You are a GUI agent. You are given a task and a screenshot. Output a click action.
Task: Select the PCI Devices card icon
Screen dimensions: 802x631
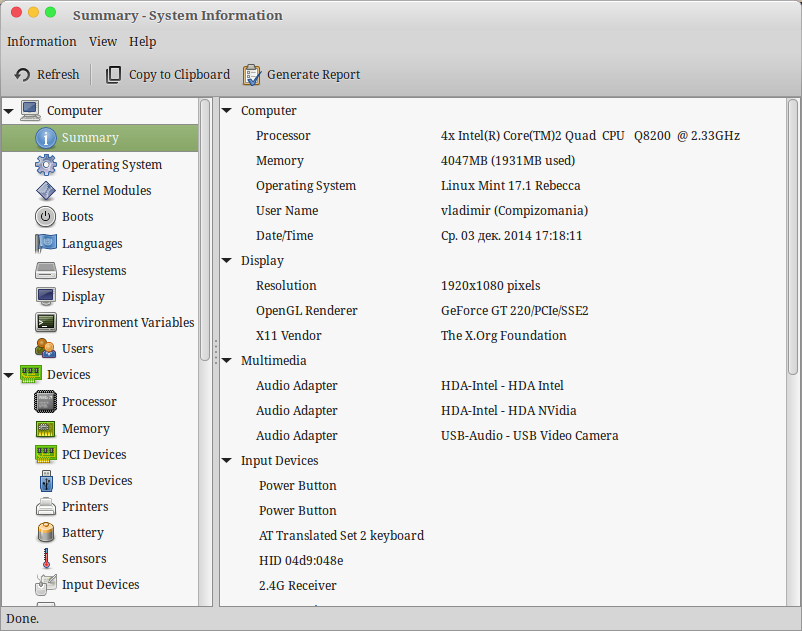click(x=46, y=455)
